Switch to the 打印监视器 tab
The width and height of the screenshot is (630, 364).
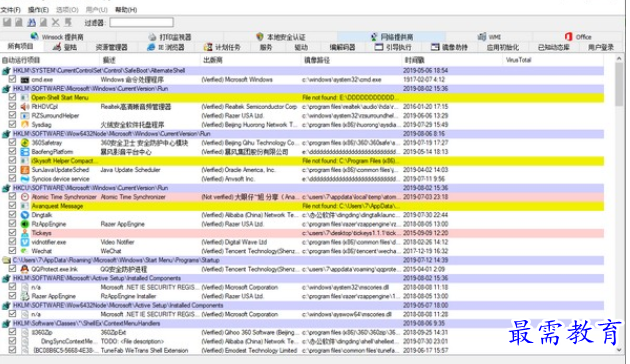(x=170, y=37)
